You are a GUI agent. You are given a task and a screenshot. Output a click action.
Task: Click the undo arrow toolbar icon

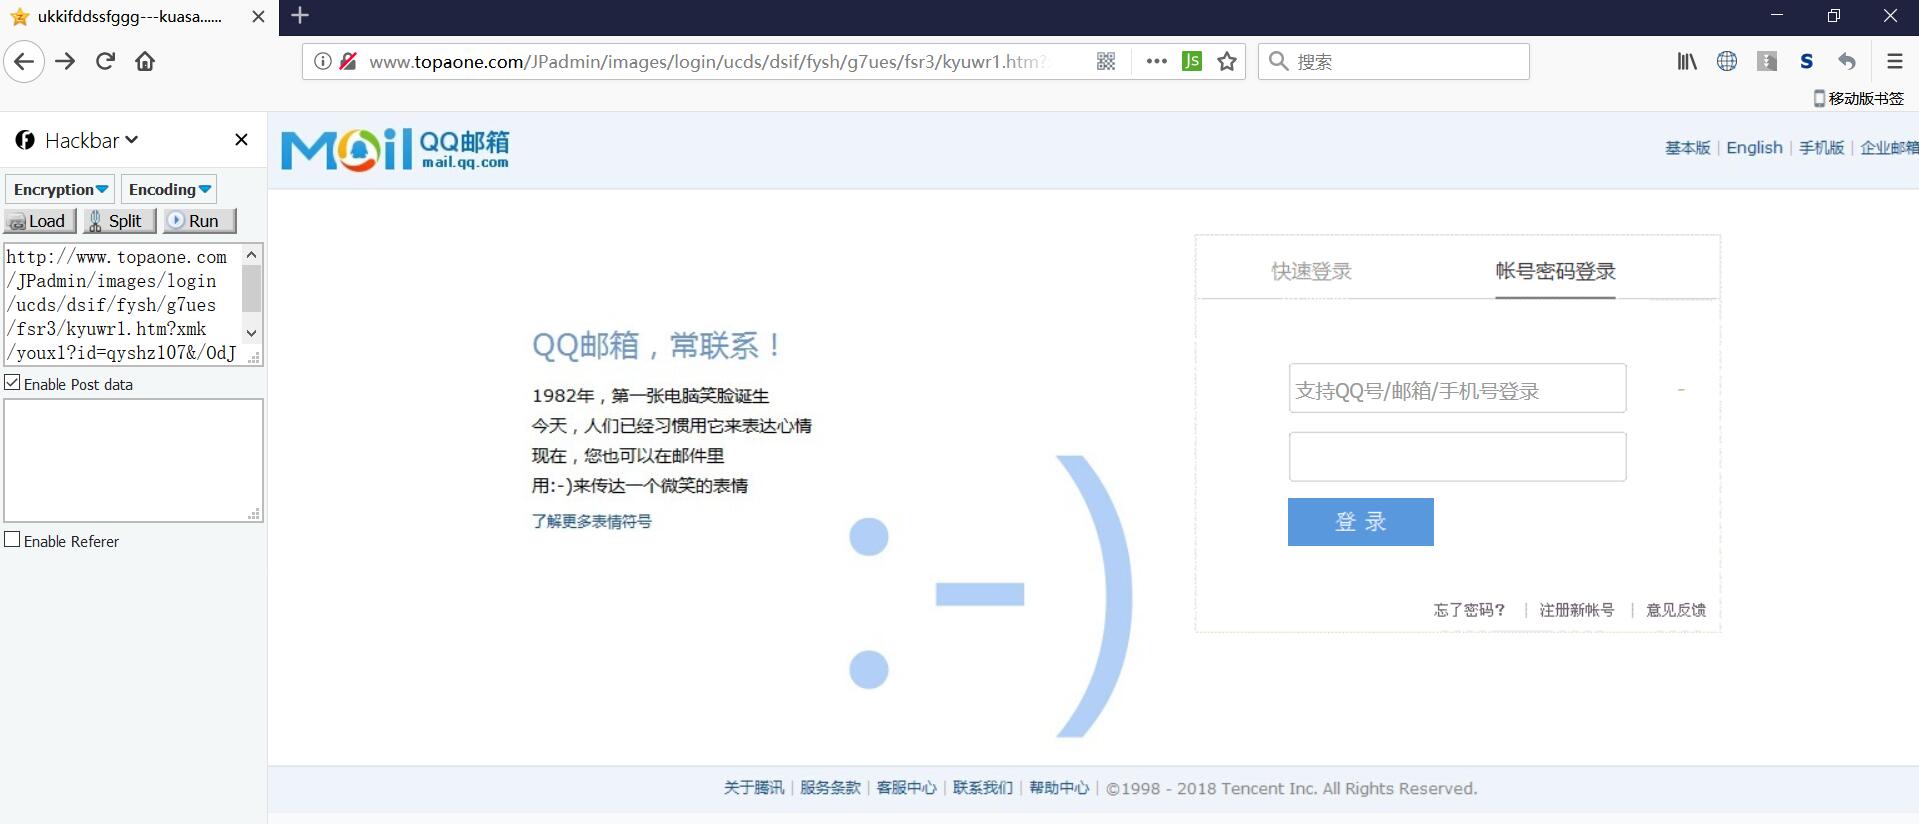point(1847,62)
